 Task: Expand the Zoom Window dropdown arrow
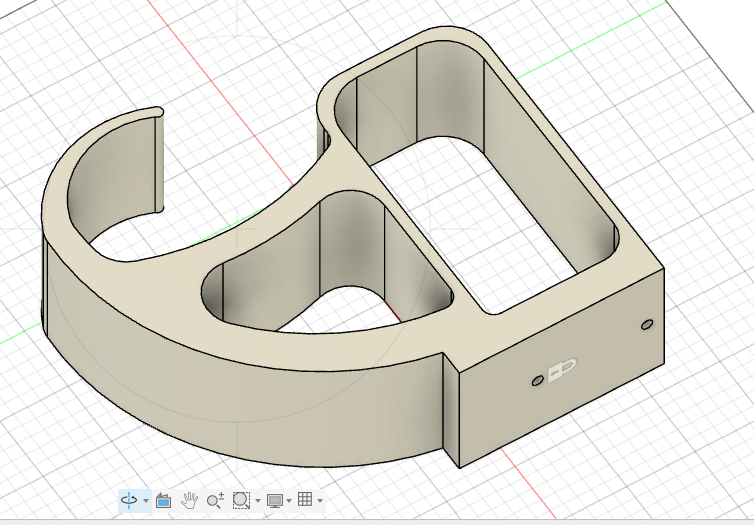point(258,500)
